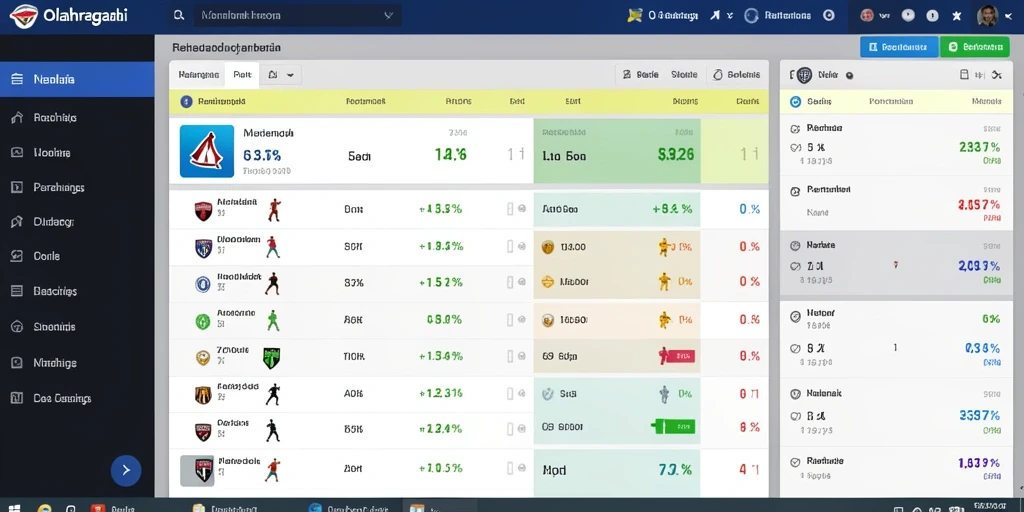
Task: Click the blue round arrow button in sidebar
Action: (x=126, y=470)
